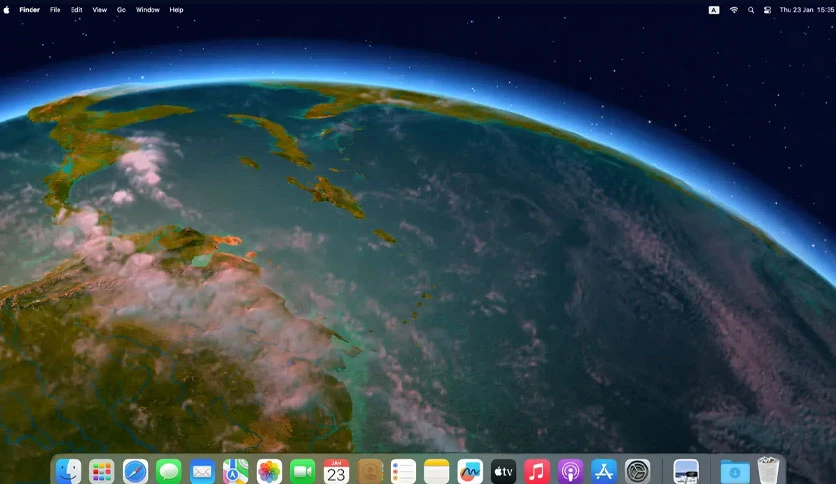836x484 pixels.
Task: Open Finder from the Dock
Action: [x=68, y=472]
